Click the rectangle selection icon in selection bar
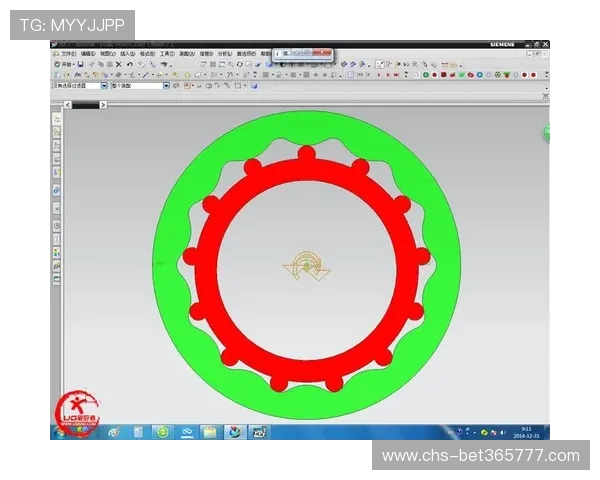Image resolution: width=600 pixels, height=480 pixels. 238,86
